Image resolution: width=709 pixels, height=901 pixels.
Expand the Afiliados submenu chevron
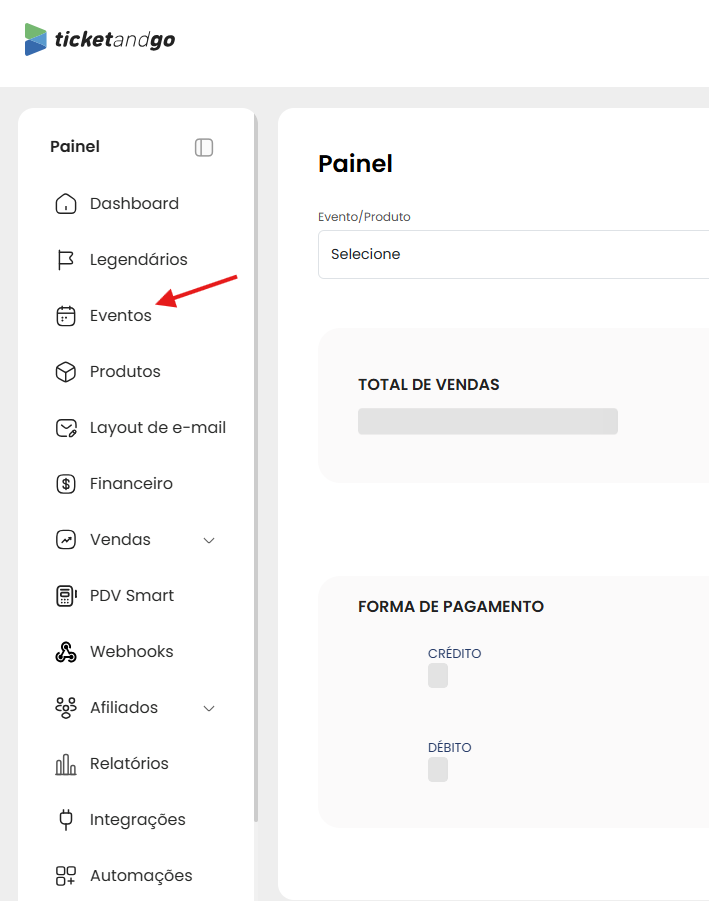click(x=209, y=709)
